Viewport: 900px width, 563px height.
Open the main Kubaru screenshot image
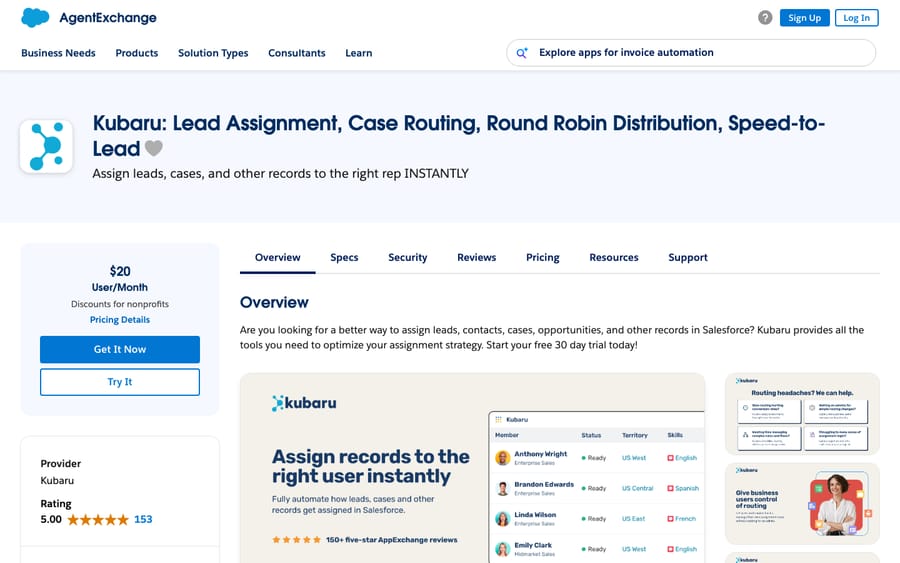[x=472, y=468]
